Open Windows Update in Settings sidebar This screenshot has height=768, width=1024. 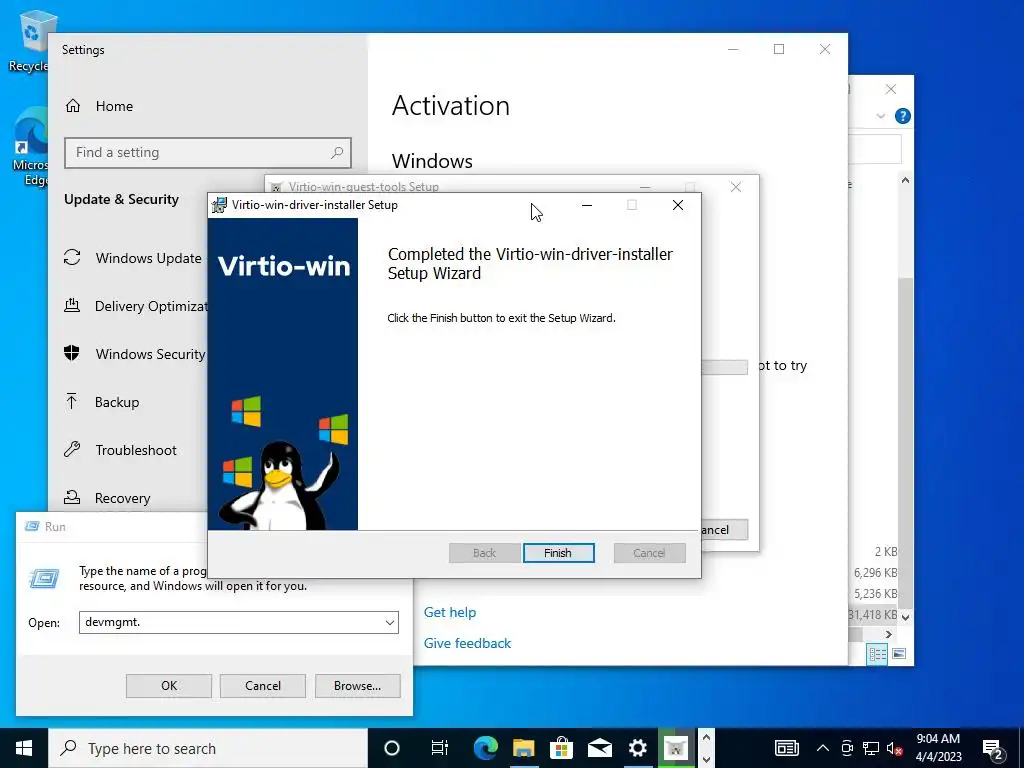click(x=148, y=258)
